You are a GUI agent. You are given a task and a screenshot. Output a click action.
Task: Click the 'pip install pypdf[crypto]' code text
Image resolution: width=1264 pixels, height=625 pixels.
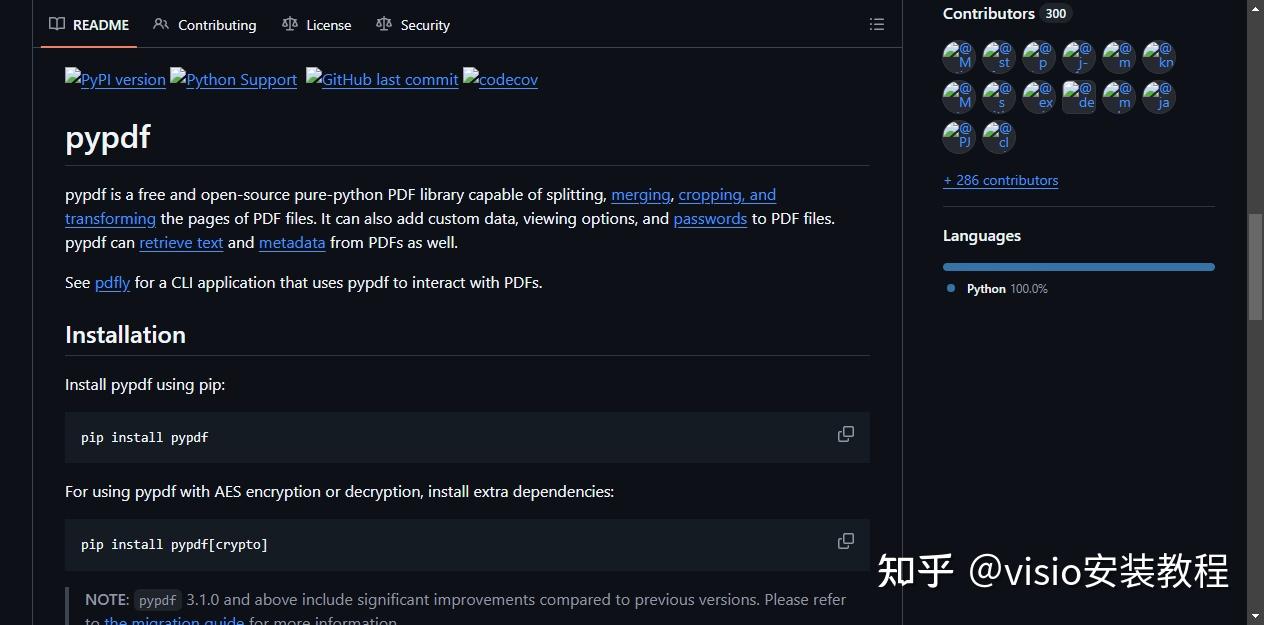tap(174, 545)
